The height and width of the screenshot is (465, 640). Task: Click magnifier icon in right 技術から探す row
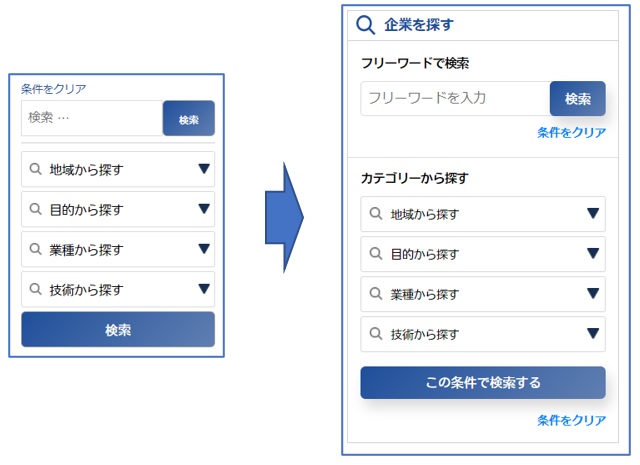376,334
